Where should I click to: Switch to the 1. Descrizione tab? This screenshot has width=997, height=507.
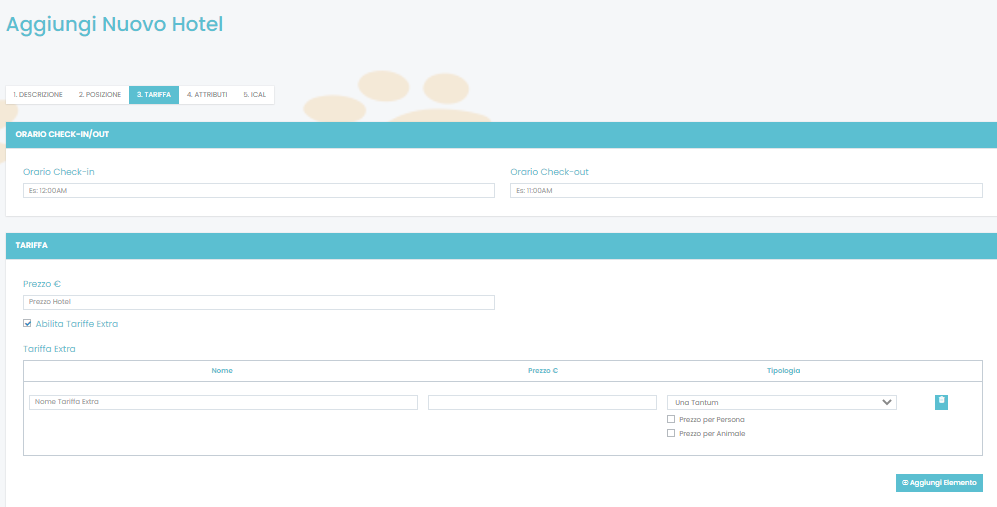(38, 95)
